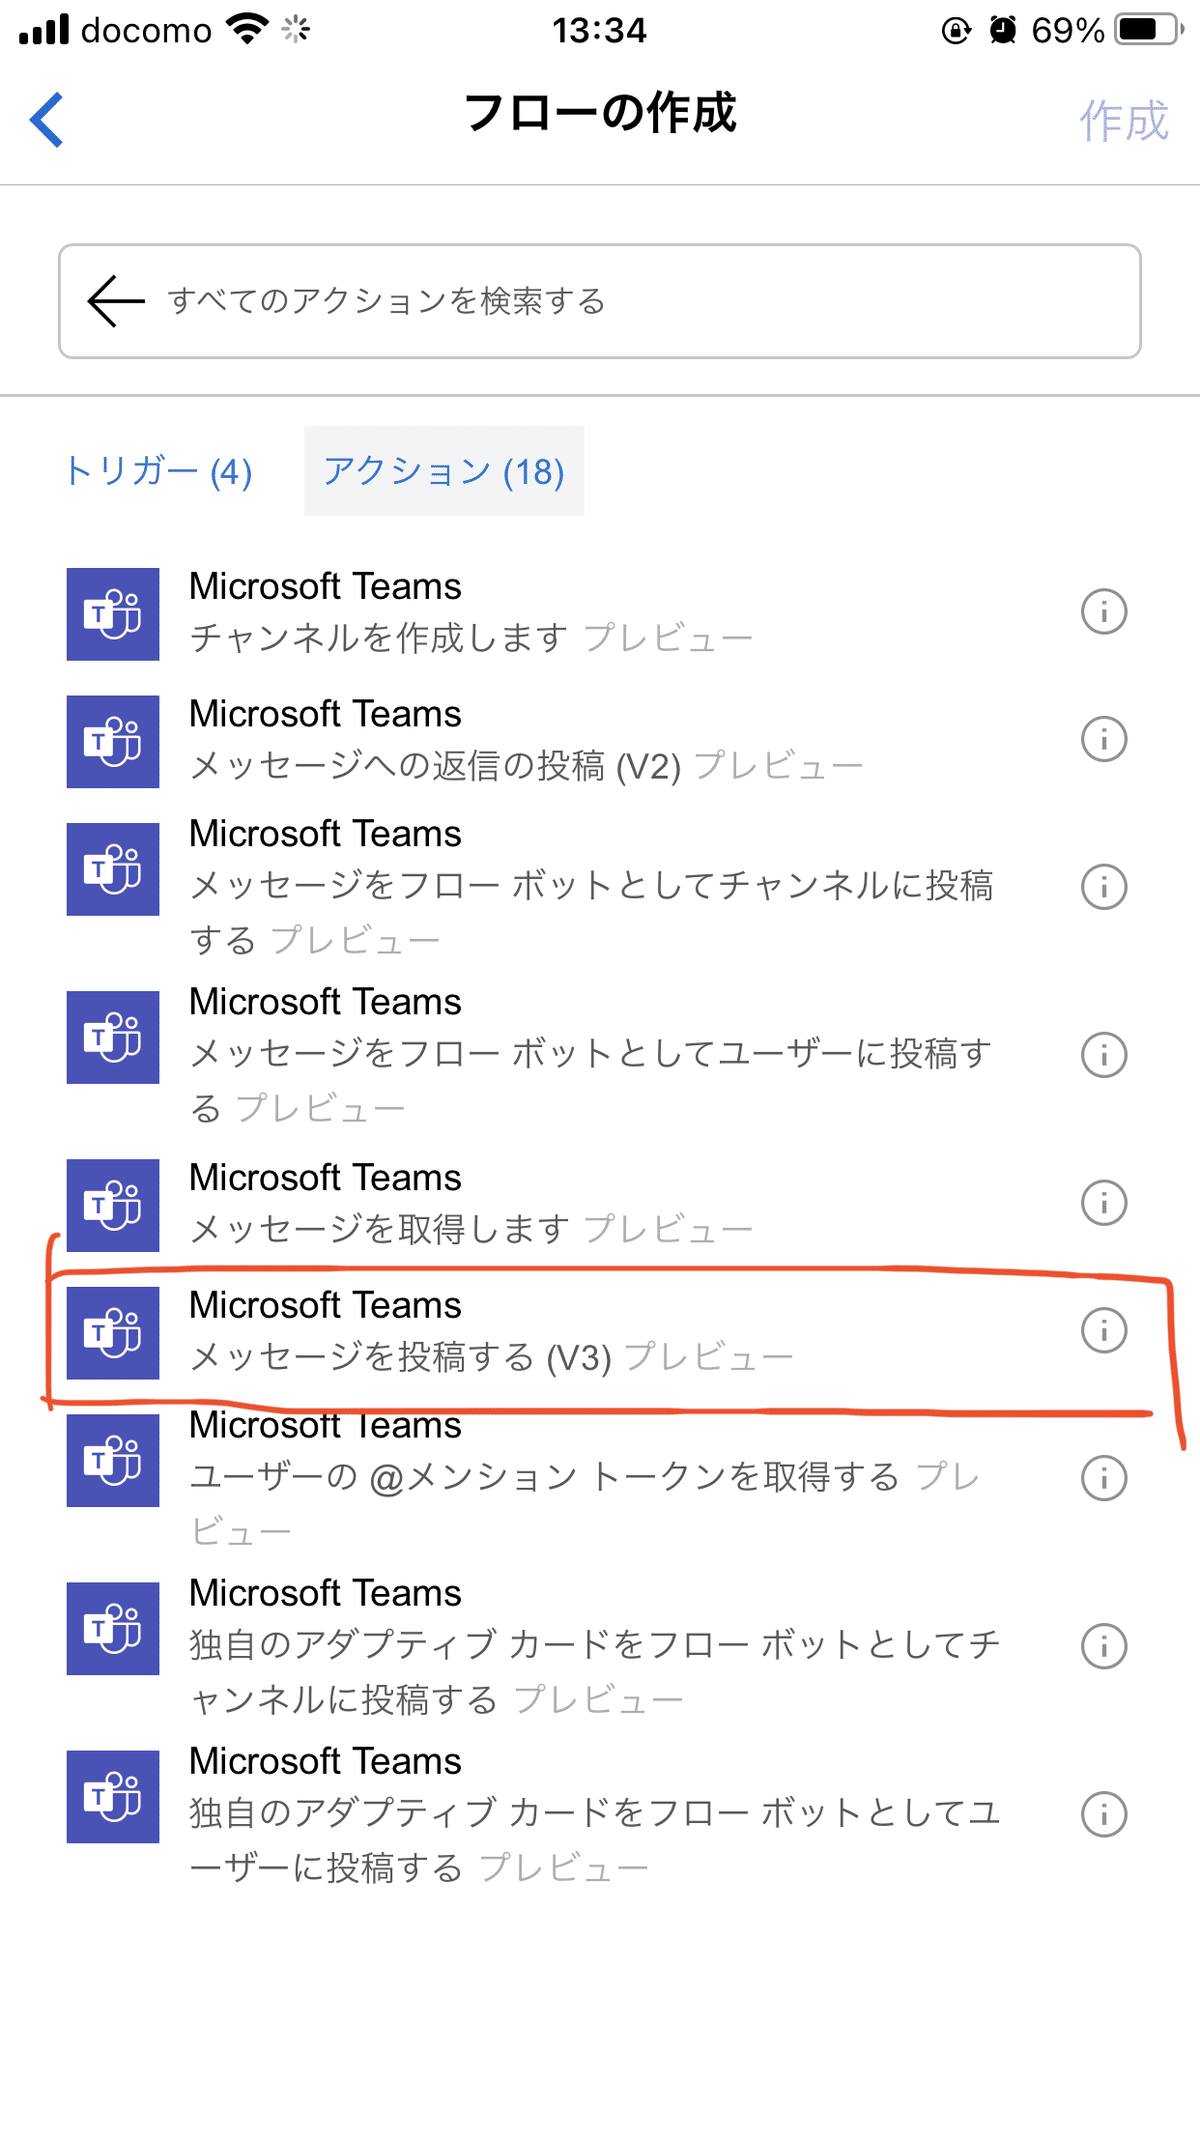Select the Teams icon for posting message as flow bot to channel
The height and width of the screenshot is (2133, 1200).
pos(112,869)
